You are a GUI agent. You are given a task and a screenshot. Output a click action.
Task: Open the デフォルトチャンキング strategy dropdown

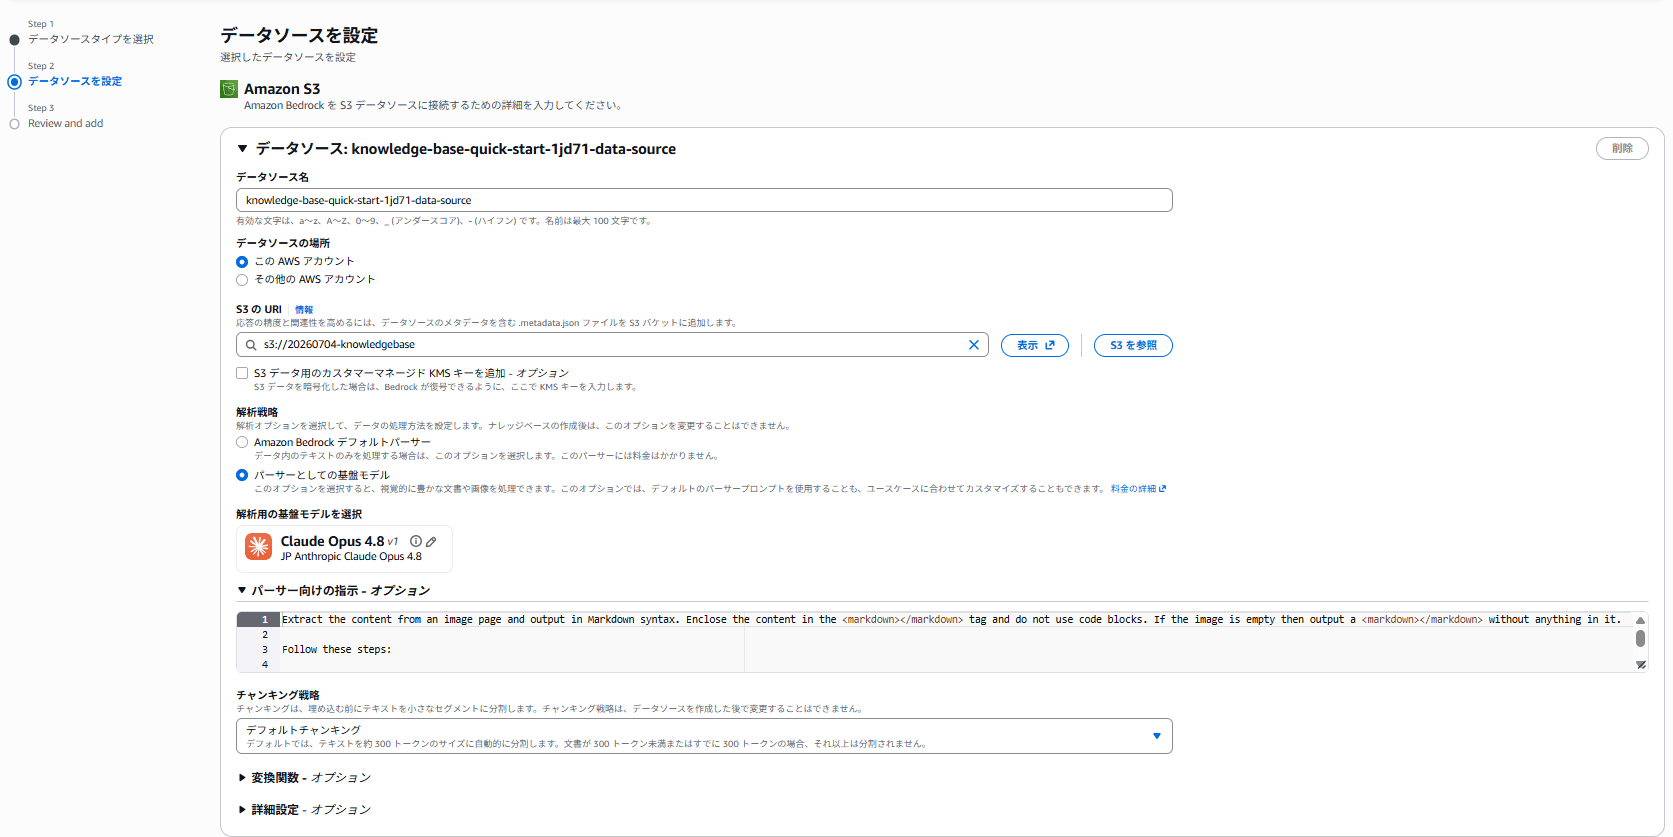pyautogui.click(x=704, y=736)
